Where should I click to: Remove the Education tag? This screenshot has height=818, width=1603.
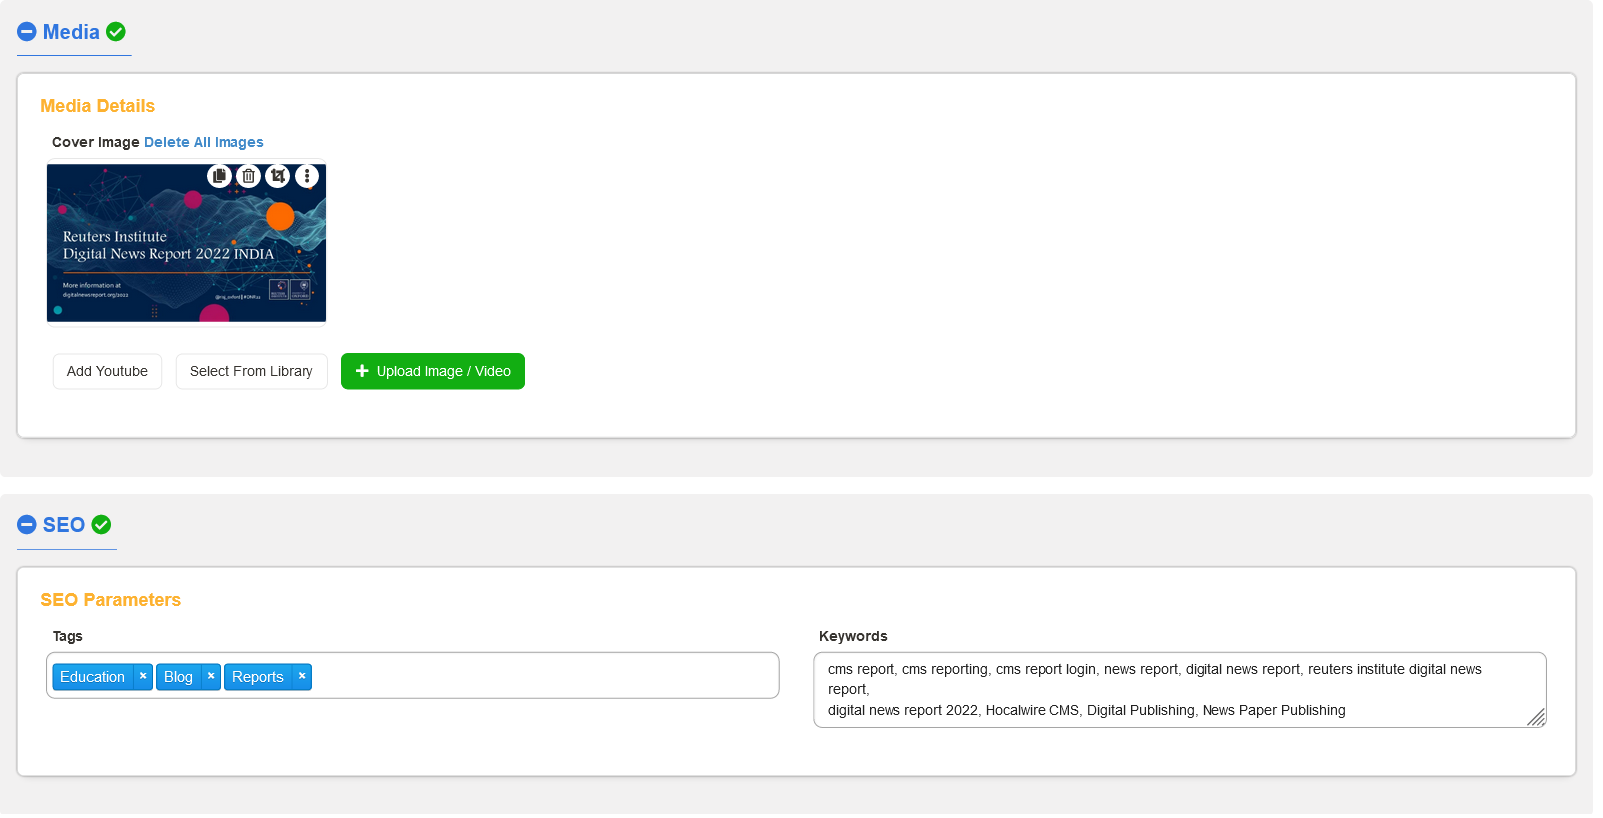pyautogui.click(x=143, y=677)
